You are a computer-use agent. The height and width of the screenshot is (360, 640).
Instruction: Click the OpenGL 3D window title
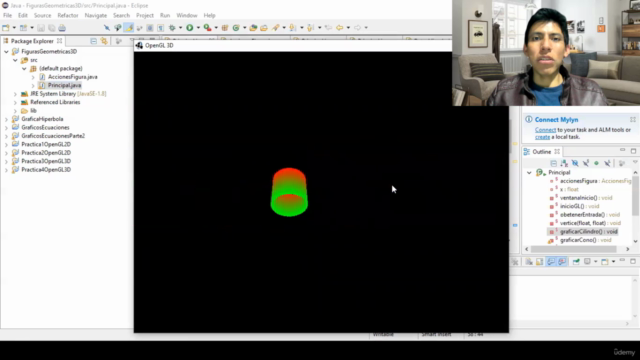[159, 45]
